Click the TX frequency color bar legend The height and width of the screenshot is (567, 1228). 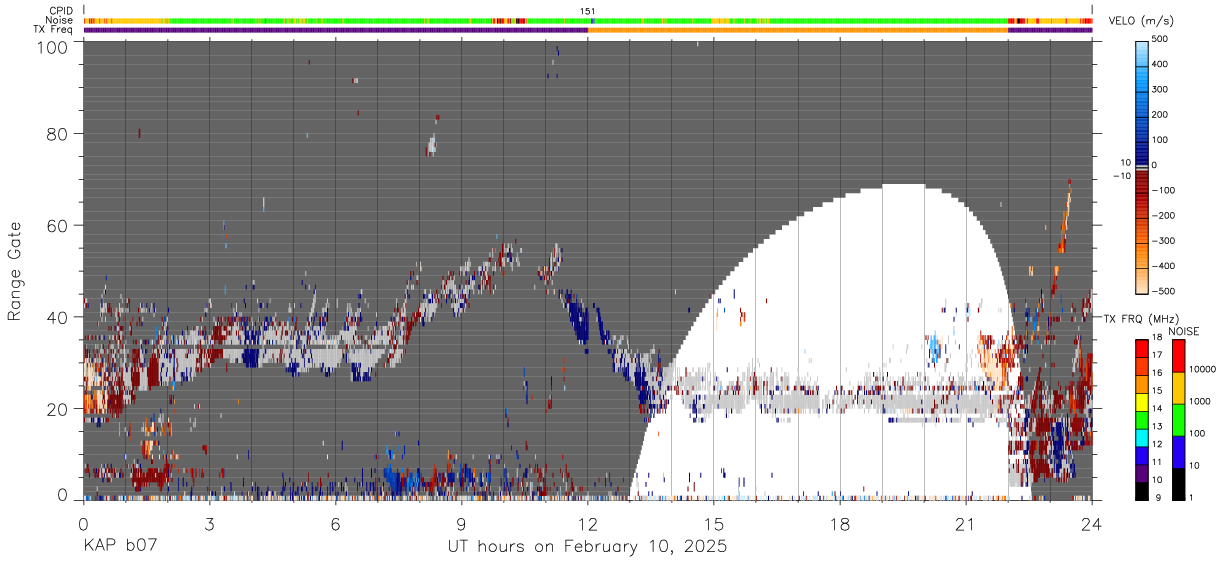(1142, 418)
